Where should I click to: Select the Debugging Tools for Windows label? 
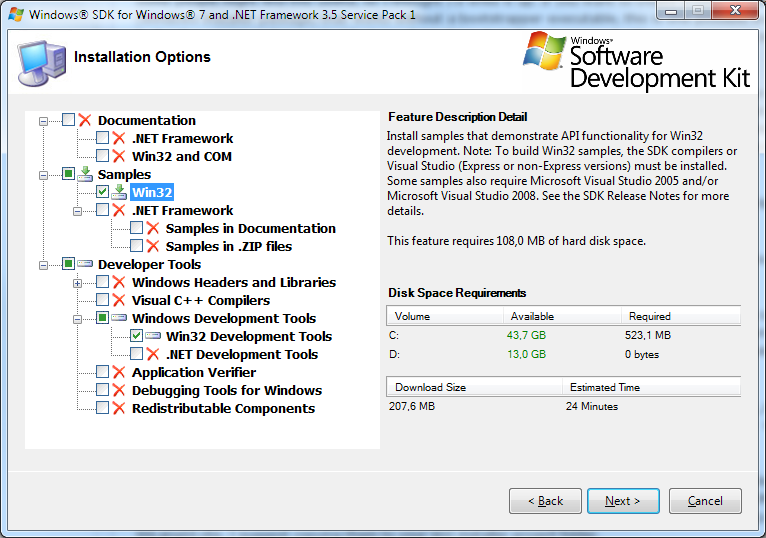[227, 390]
